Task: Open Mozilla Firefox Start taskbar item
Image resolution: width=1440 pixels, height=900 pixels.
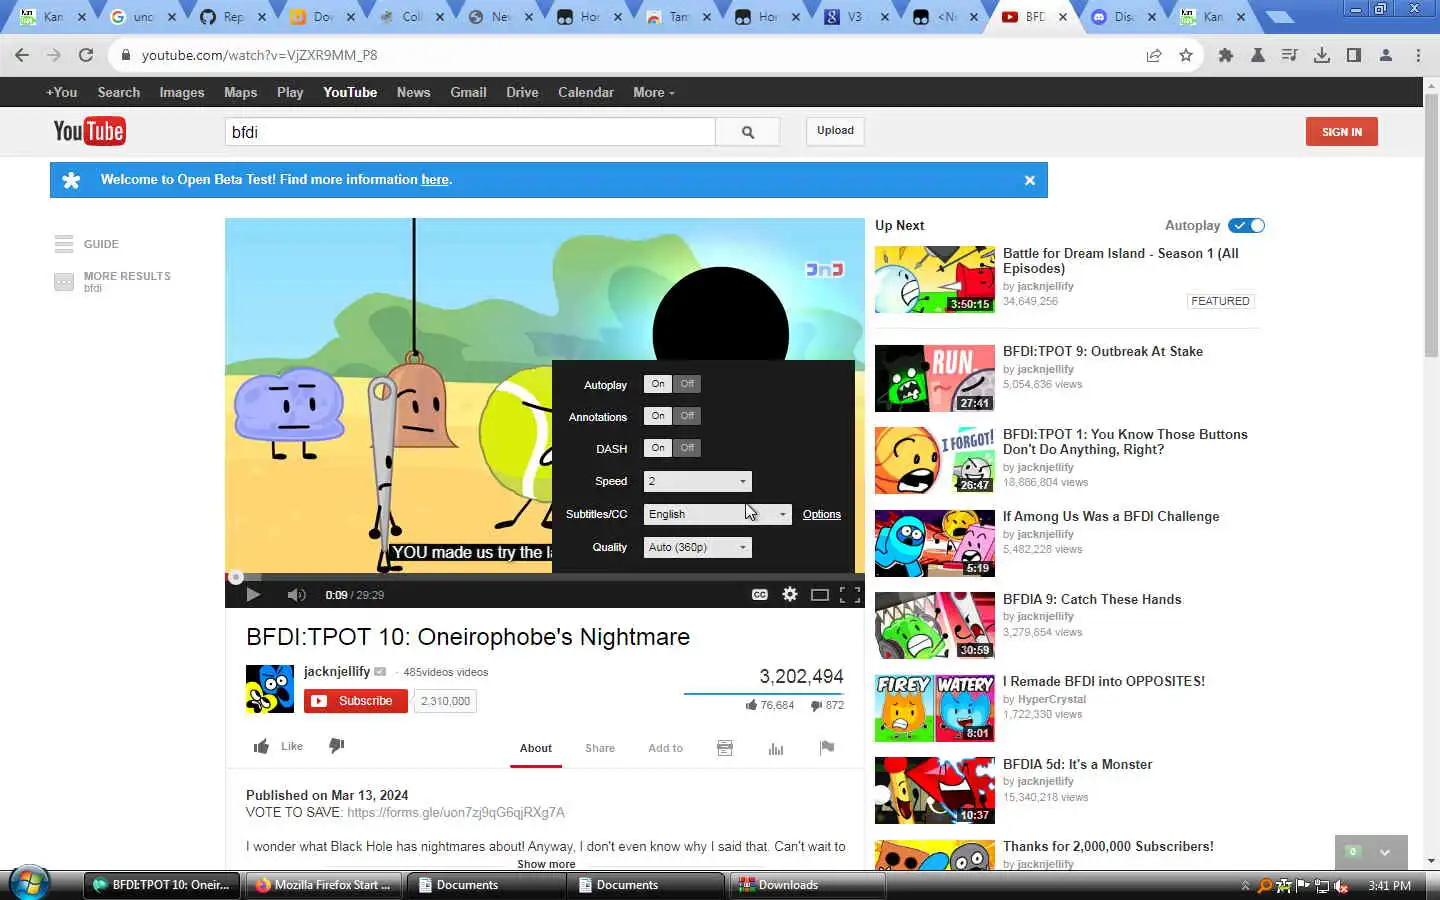Action: click(323, 885)
